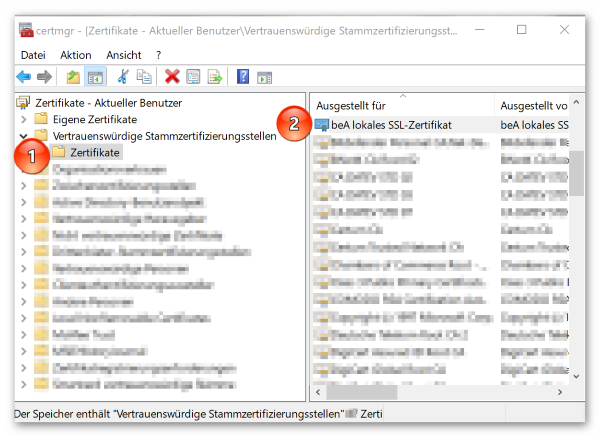
Task: Select the Zertifikate subfolder in tree
Action: coord(95,152)
